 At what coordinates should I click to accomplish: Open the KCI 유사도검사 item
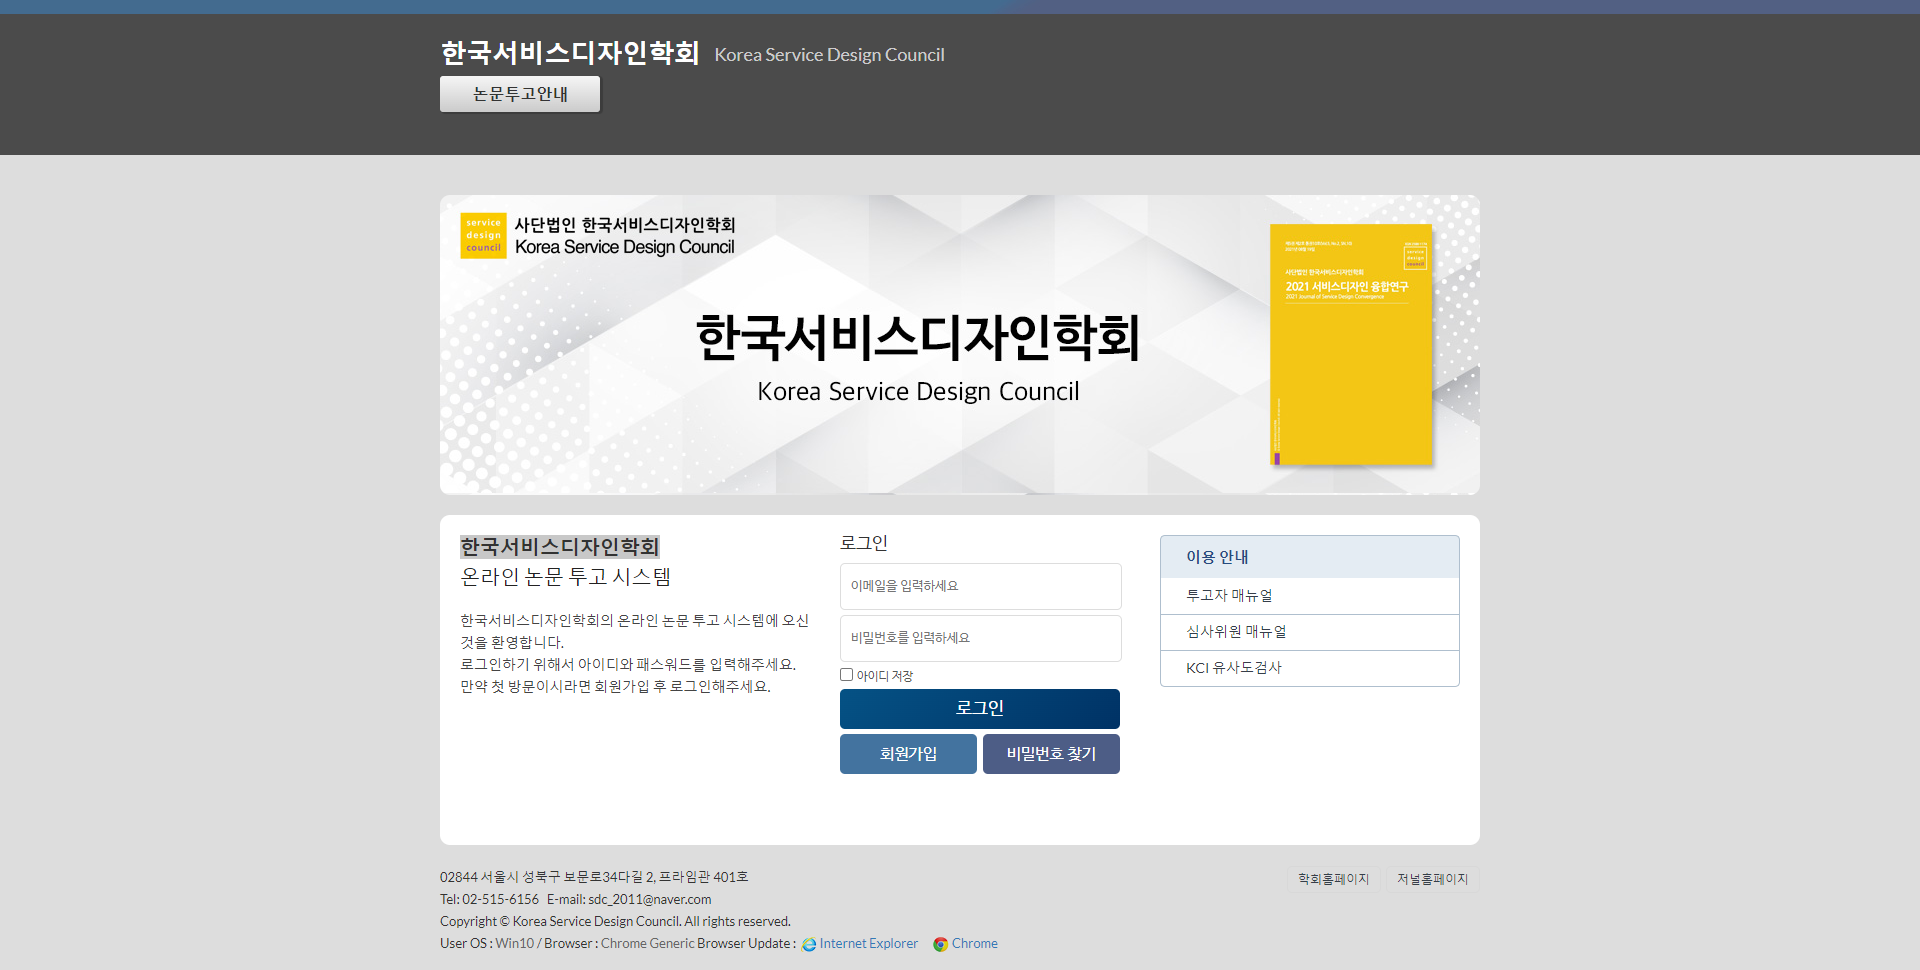[x=1309, y=668]
